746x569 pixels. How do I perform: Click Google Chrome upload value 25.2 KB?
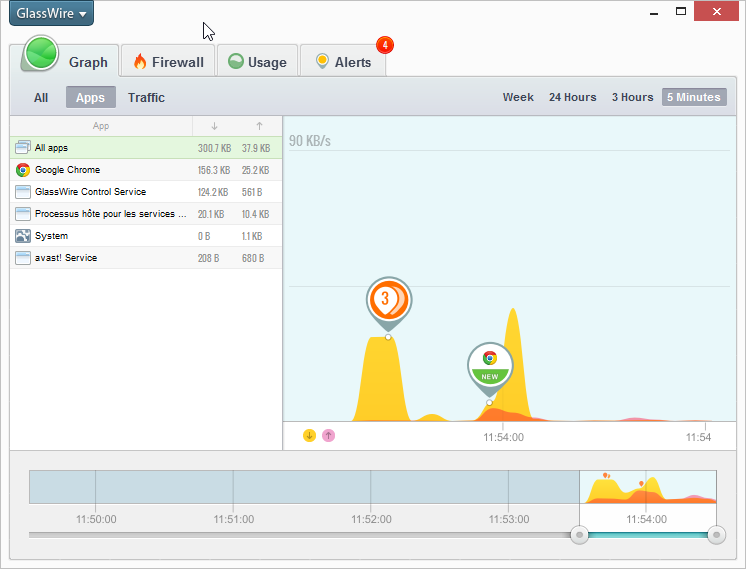click(255, 170)
